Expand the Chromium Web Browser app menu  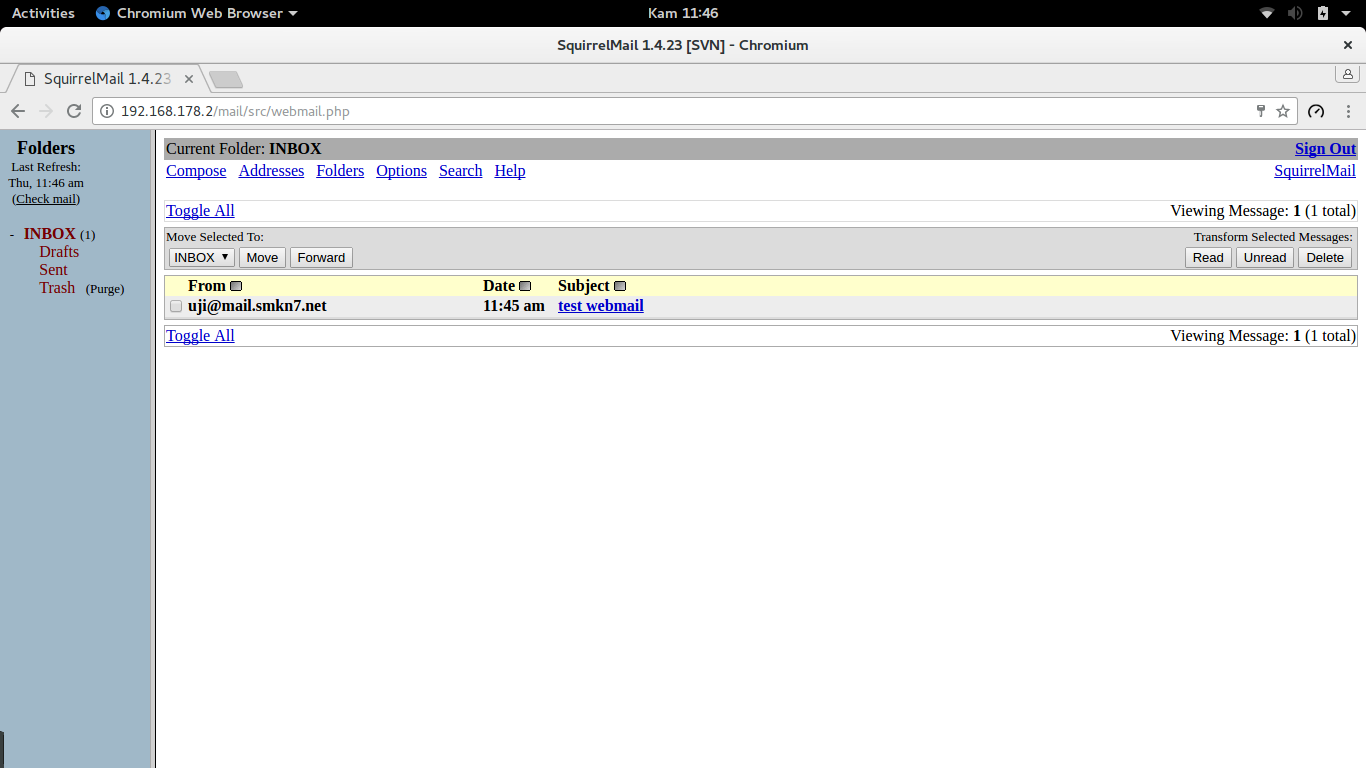click(197, 13)
